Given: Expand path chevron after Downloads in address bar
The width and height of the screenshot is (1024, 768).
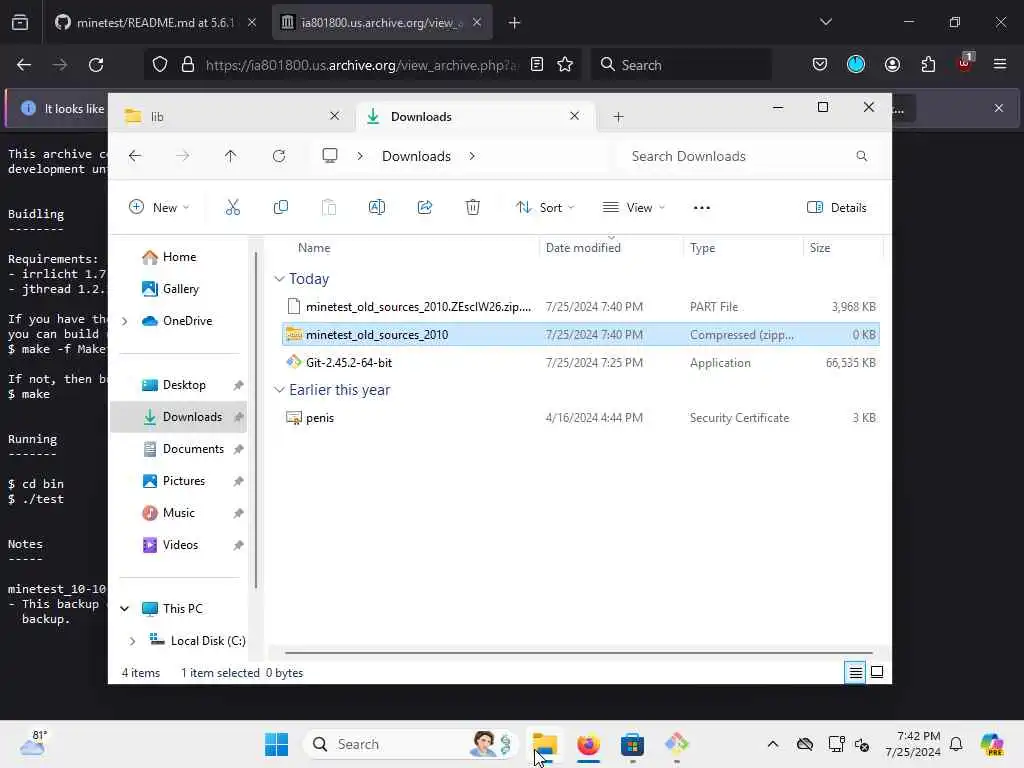Looking at the screenshot, I should pyautogui.click(x=472, y=156).
